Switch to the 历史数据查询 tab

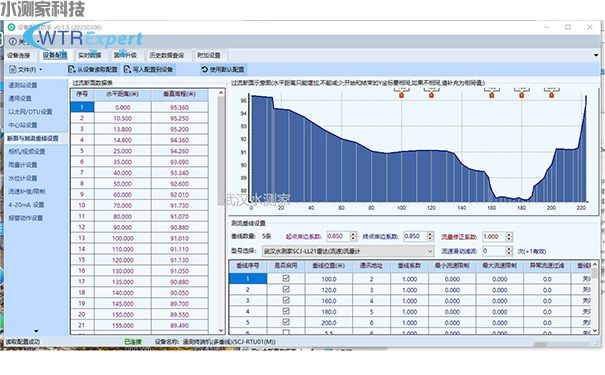click(167, 55)
